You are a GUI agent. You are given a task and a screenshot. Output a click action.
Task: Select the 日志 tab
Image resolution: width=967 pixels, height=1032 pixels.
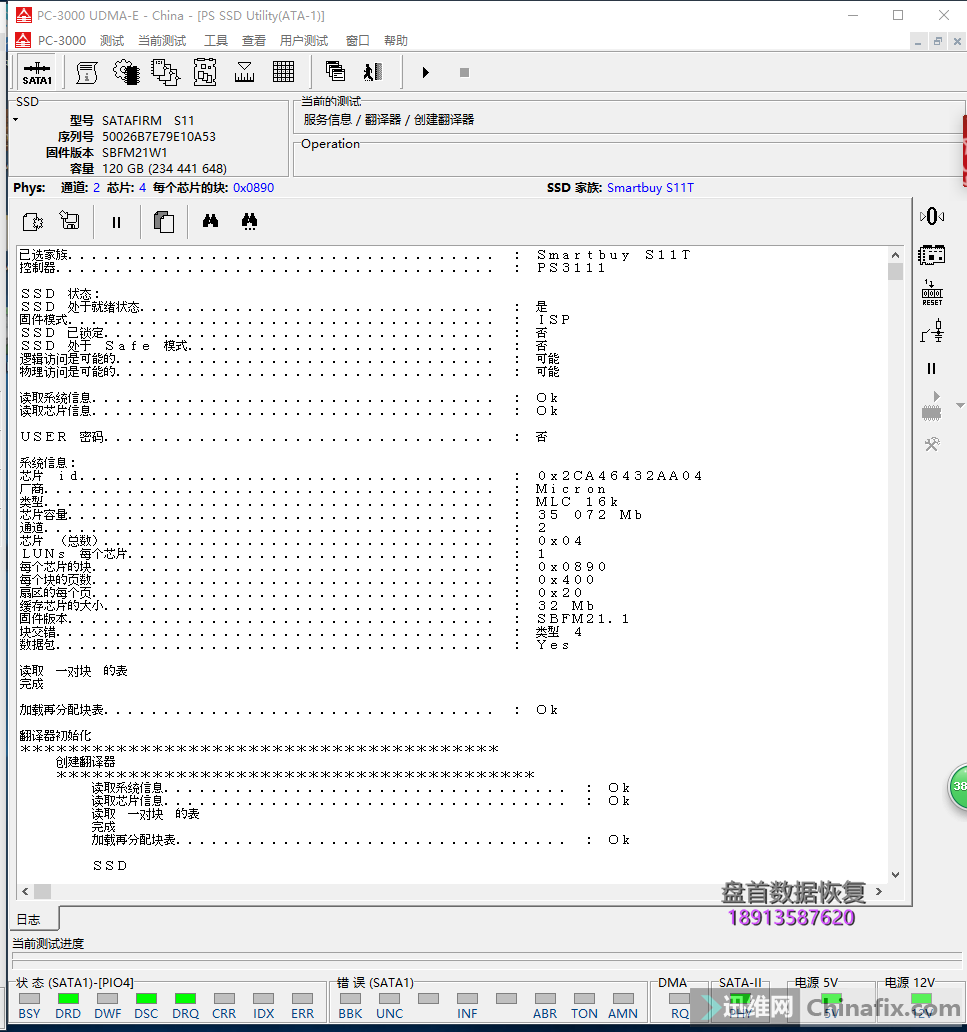[x=29, y=919]
